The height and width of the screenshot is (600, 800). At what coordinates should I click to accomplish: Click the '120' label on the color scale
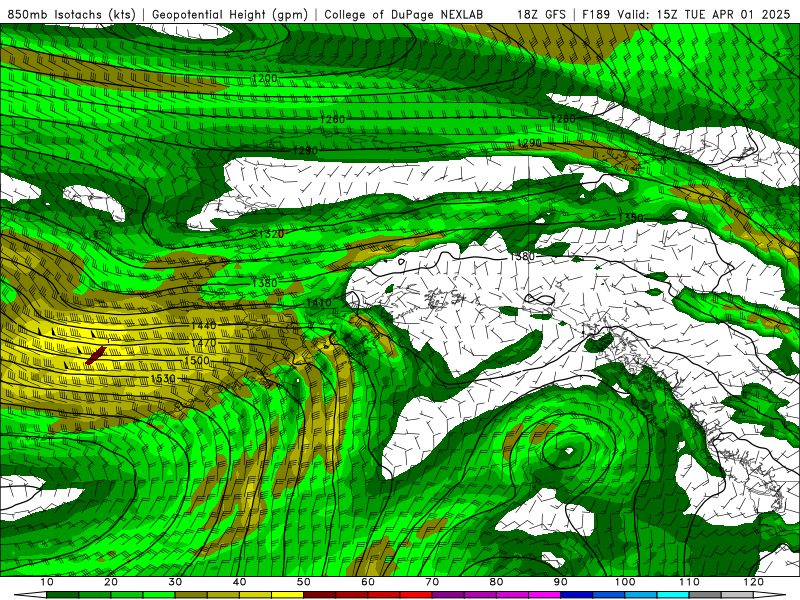click(754, 582)
